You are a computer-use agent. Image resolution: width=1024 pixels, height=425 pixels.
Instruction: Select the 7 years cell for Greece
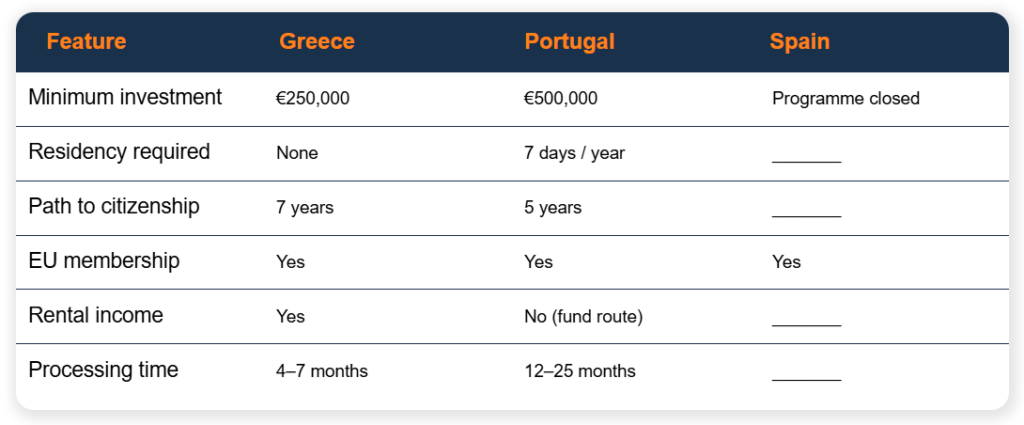[x=305, y=208]
